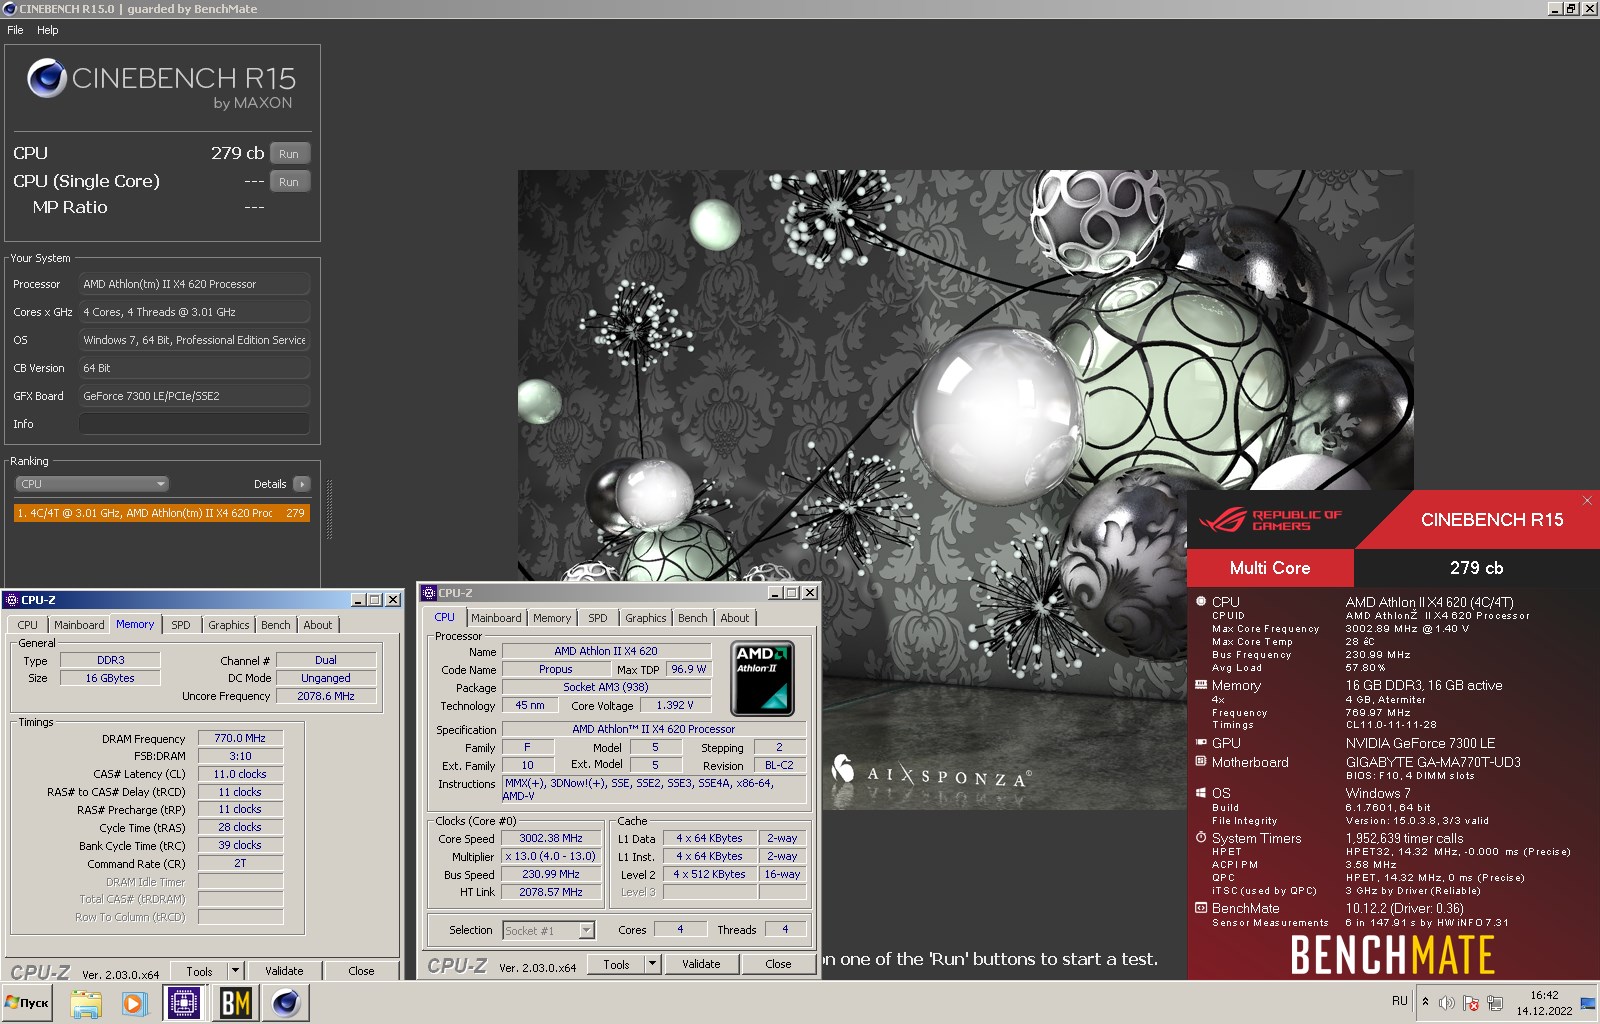Click the right CPU-Z window title icon
Image resolution: width=1600 pixels, height=1024 pixels.
(x=429, y=593)
